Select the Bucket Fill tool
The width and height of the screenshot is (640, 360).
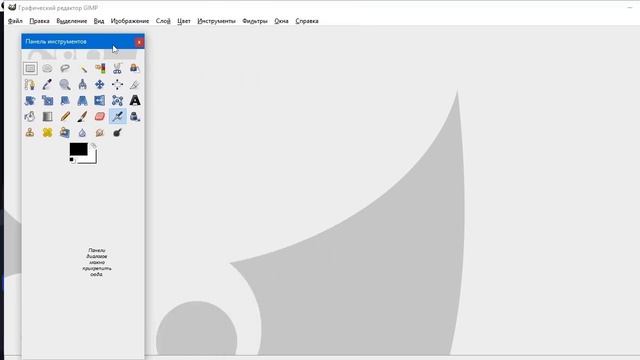(30, 116)
